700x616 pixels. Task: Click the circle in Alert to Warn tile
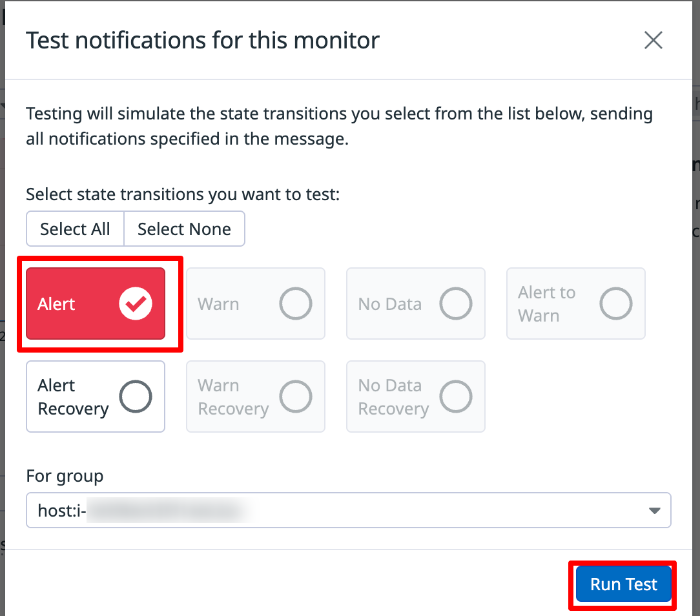click(x=615, y=304)
